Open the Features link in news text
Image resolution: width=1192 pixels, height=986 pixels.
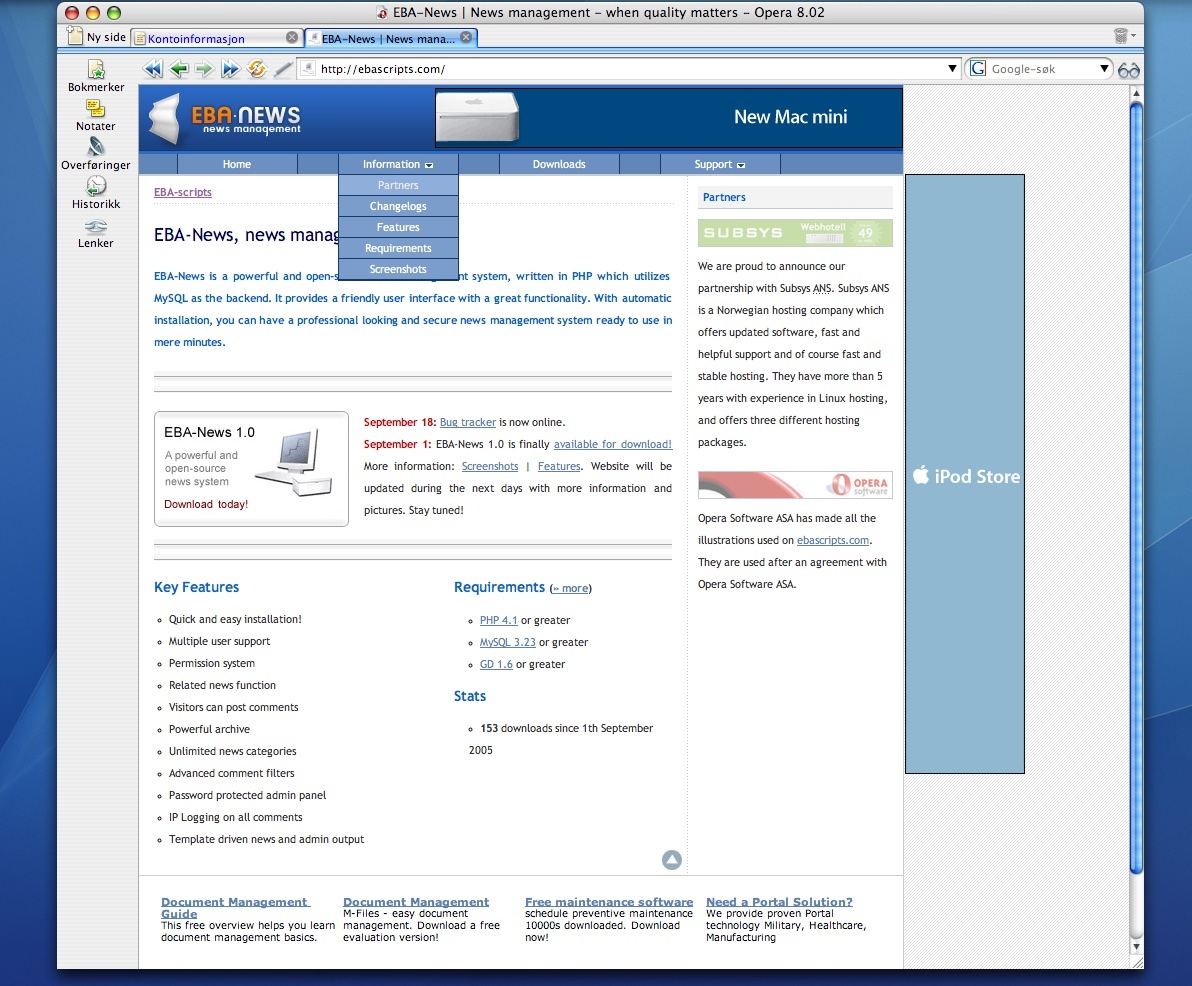click(559, 467)
